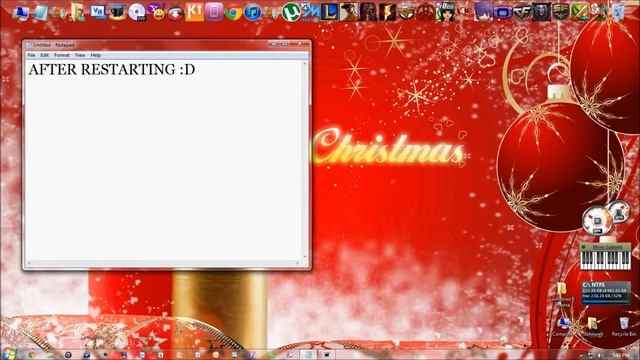Image resolution: width=640 pixels, height=360 pixels.
Task: Open the pink phone app icon
Action: [x=214, y=11]
